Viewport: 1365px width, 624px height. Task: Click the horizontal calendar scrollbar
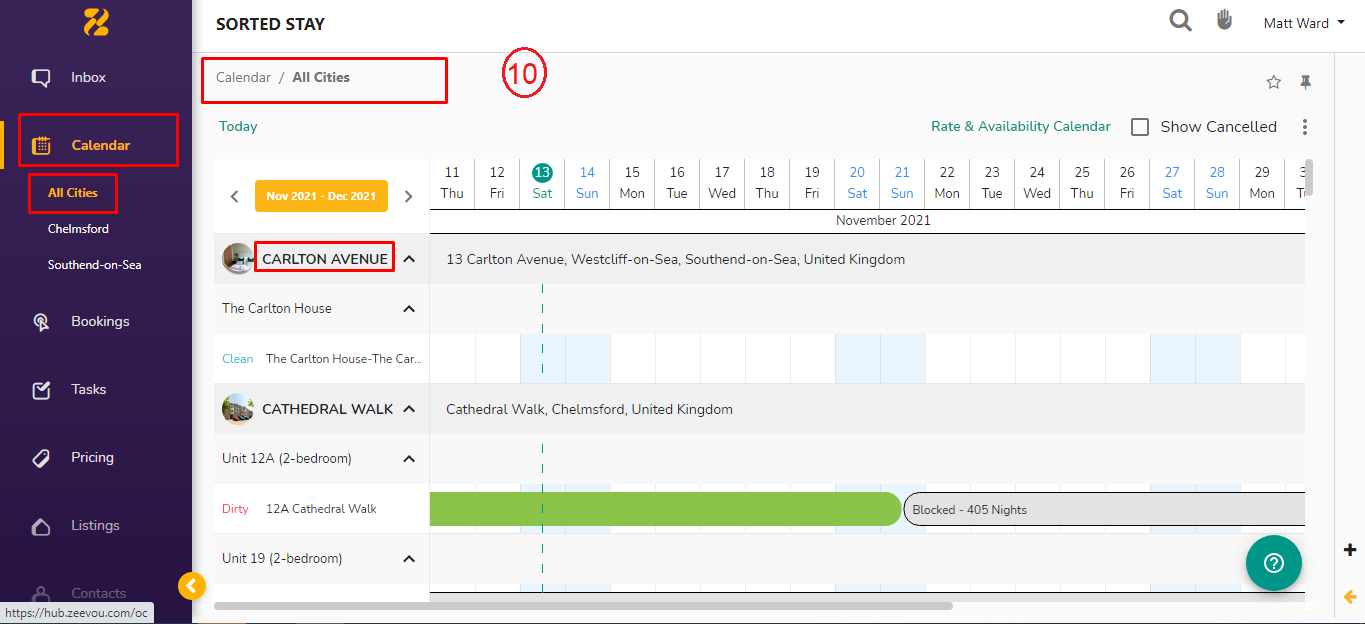pyautogui.click(x=583, y=605)
